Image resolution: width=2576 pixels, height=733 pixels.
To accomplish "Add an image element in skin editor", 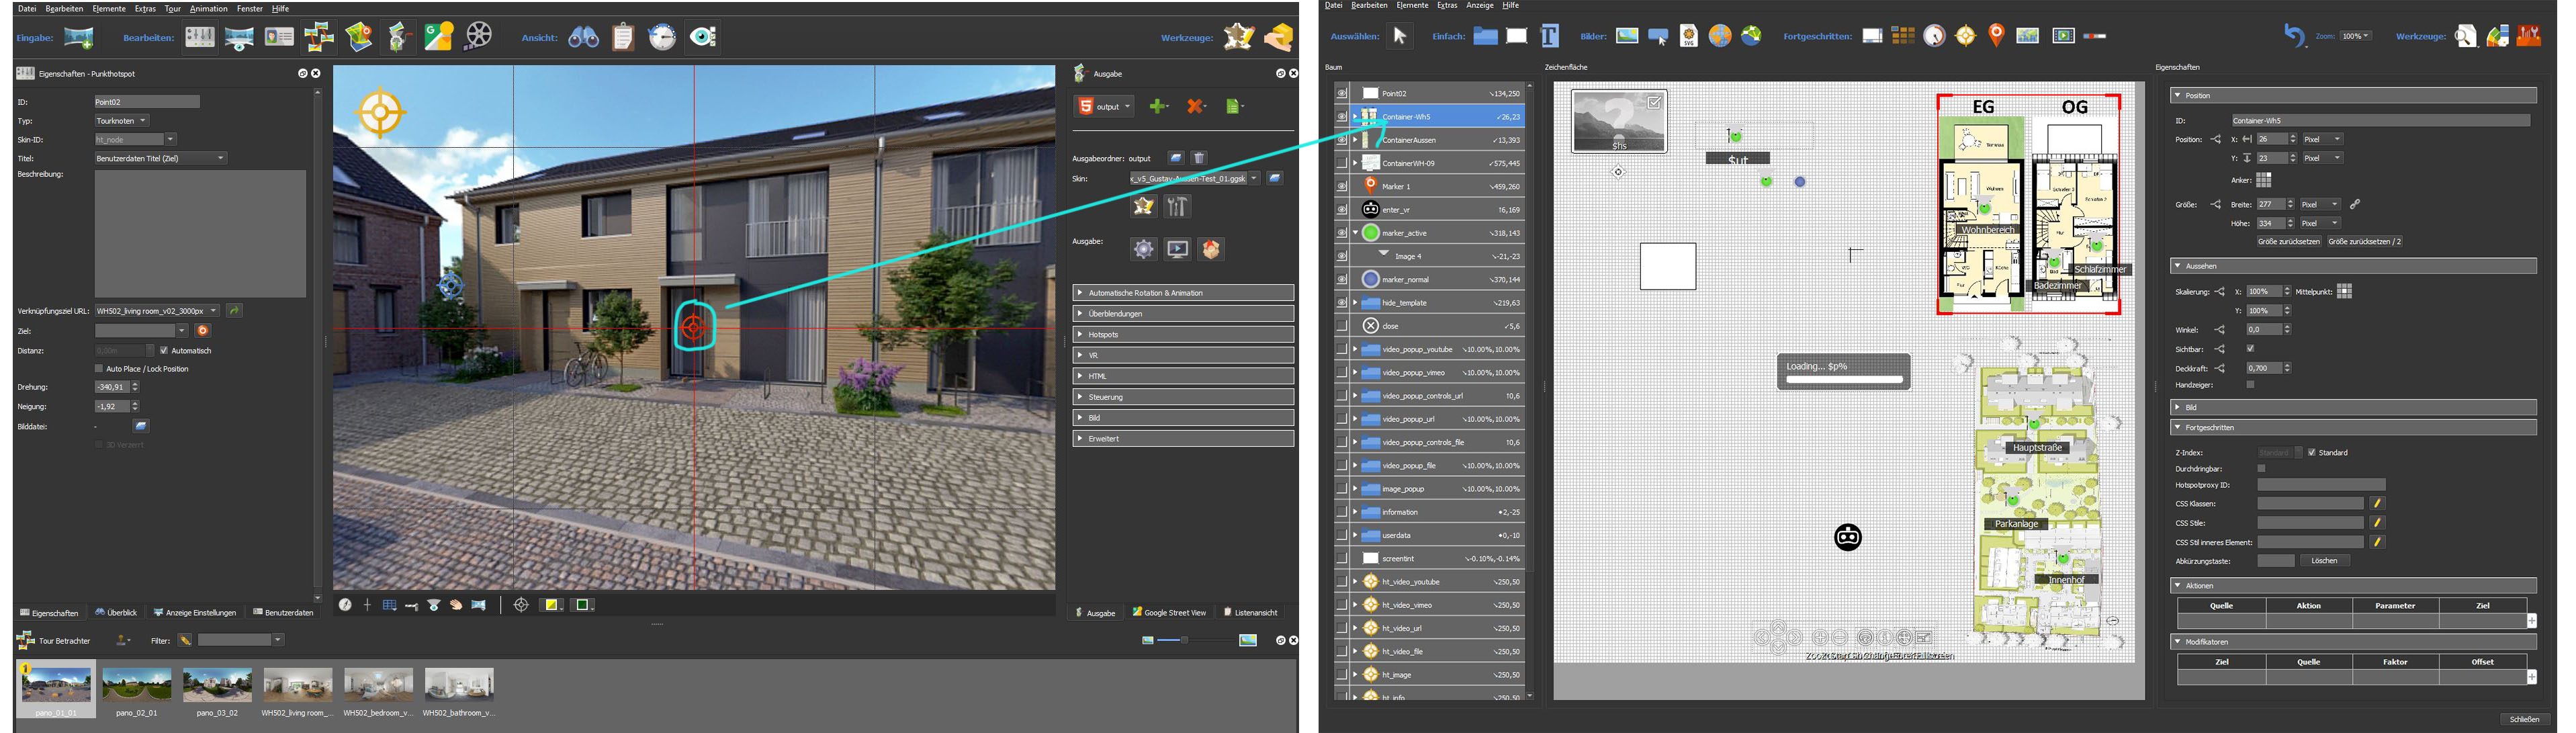I will tap(1627, 36).
